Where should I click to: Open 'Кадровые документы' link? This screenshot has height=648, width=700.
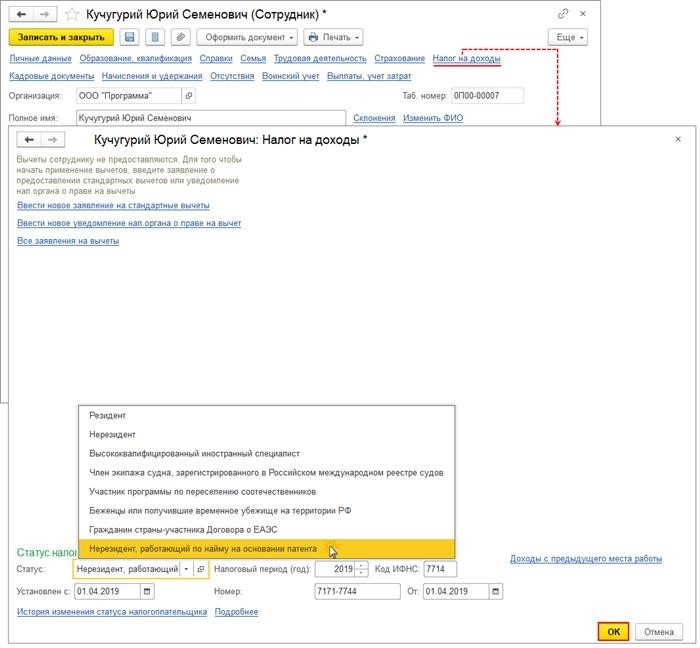tap(52, 76)
